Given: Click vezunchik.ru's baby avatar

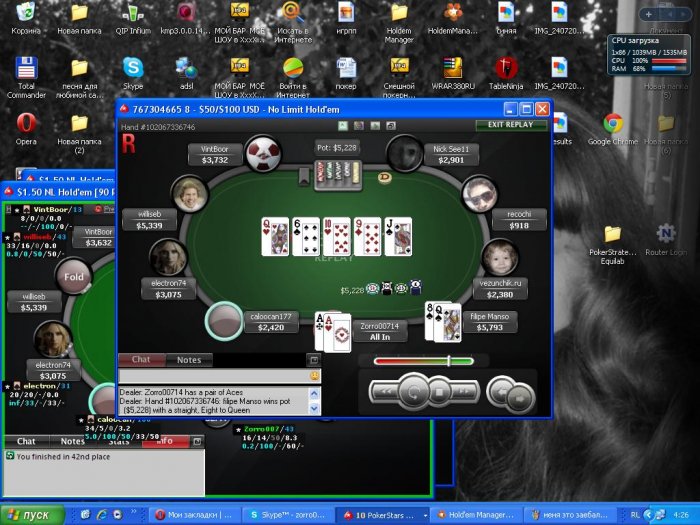Looking at the screenshot, I should [x=500, y=258].
